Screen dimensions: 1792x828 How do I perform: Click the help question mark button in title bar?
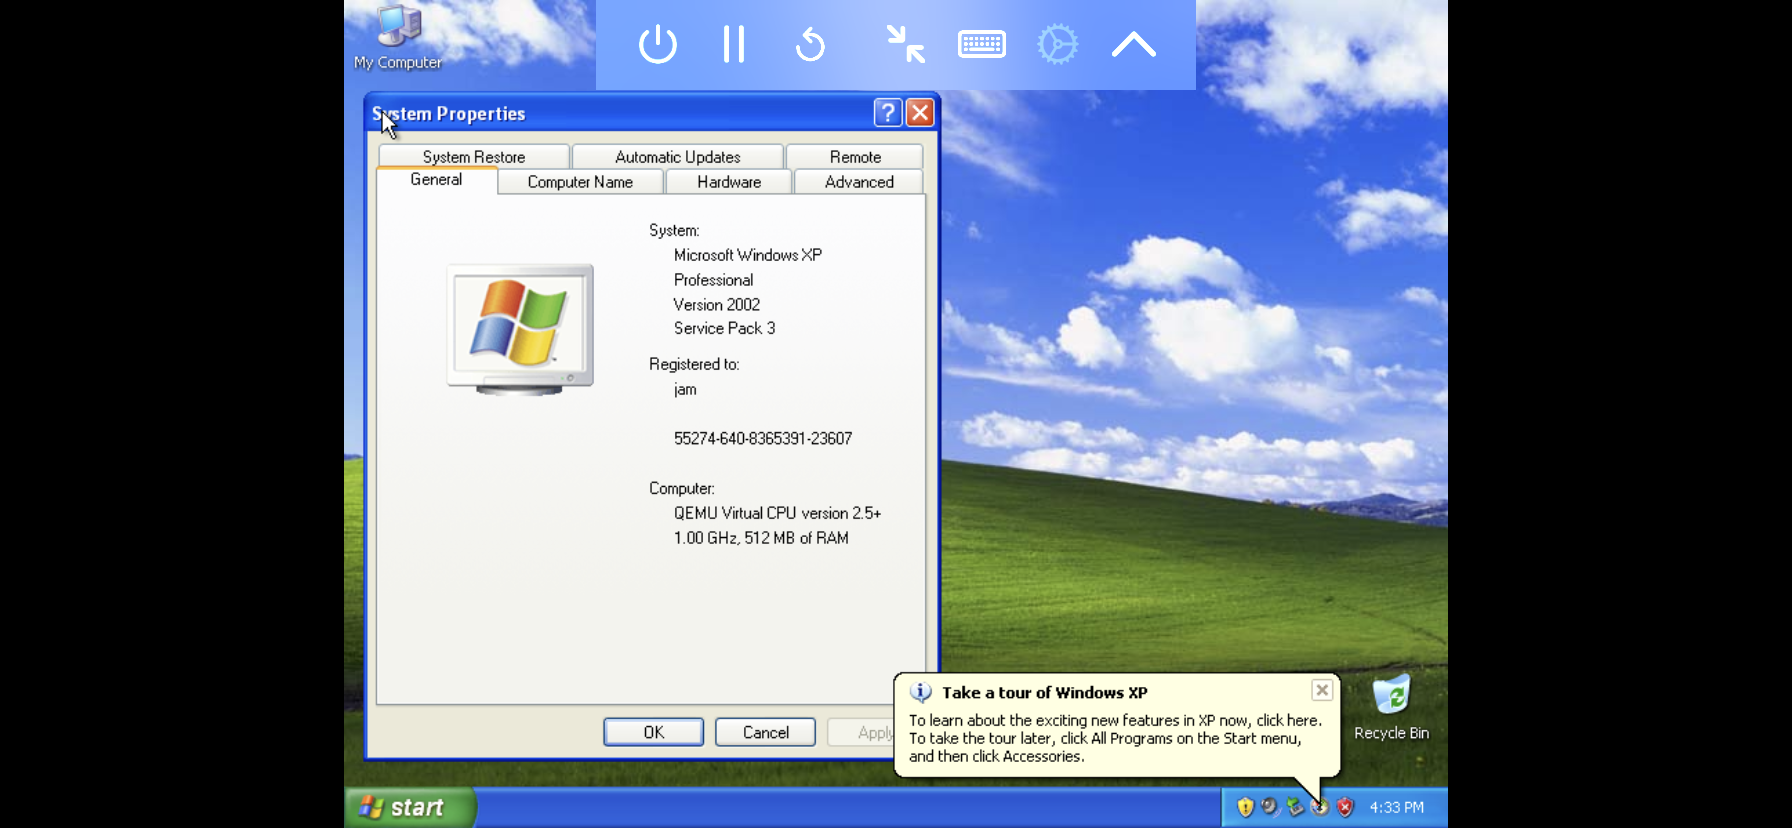[x=887, y=112]
